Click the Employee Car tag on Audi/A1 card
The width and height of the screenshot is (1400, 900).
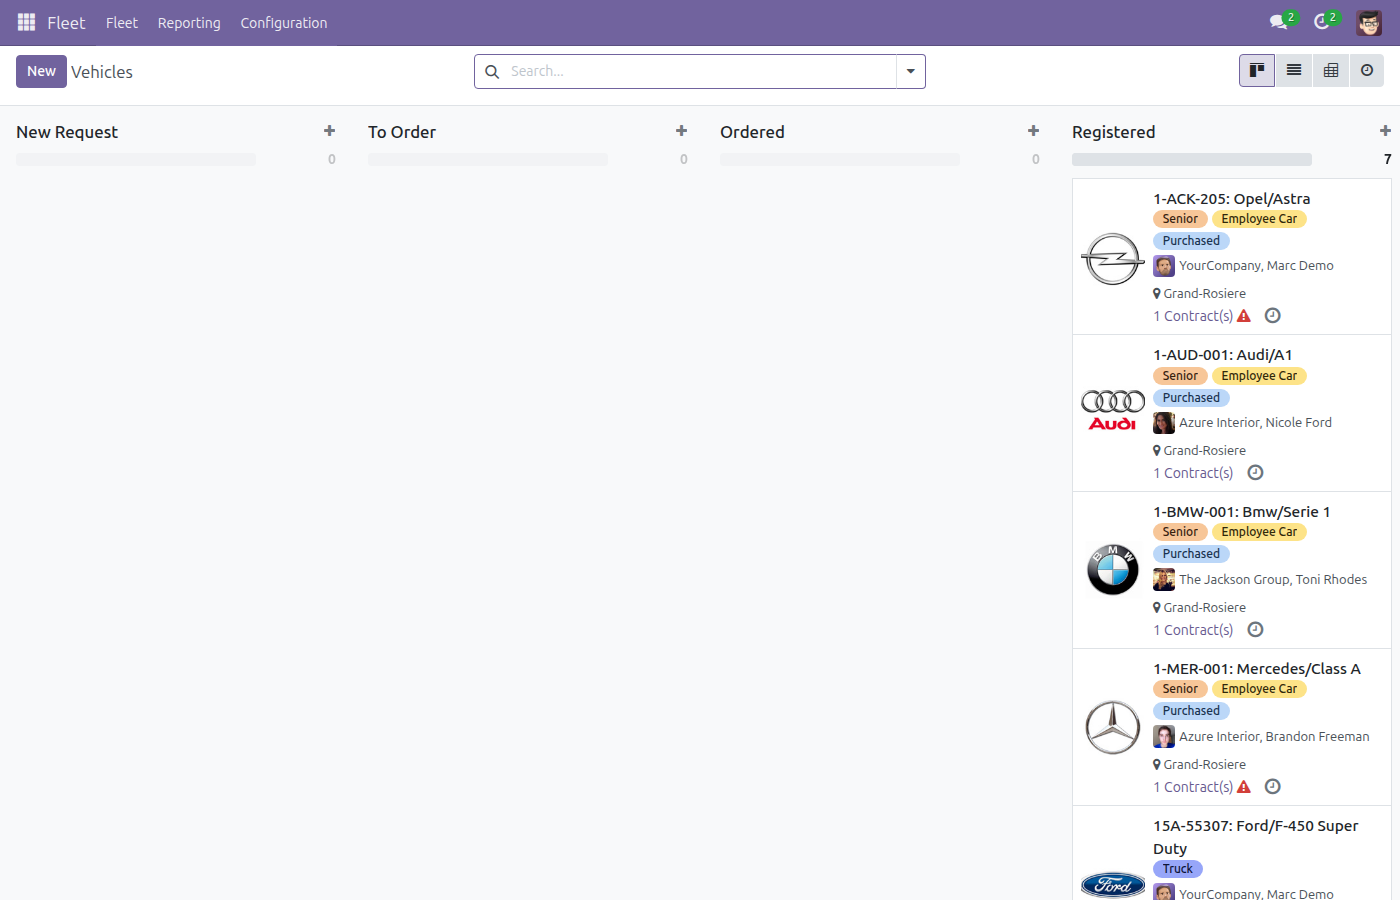1259,376
